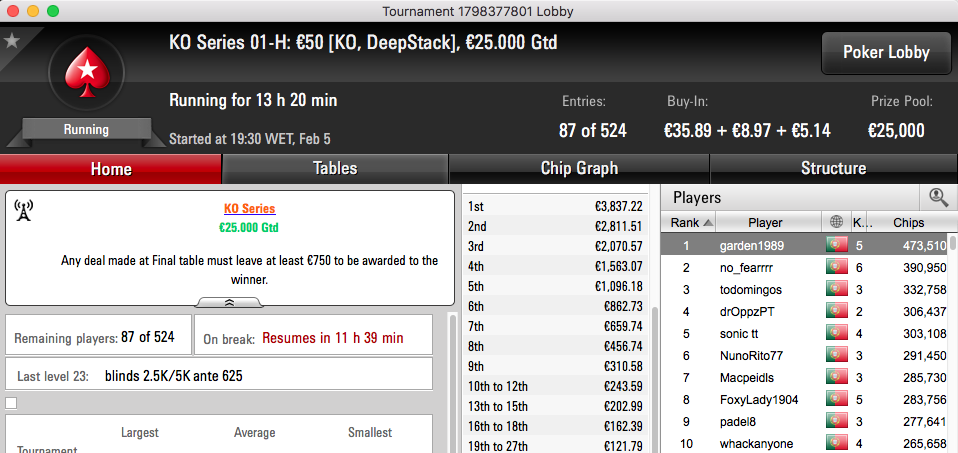The image size is (958, 453).
Task: Click the 5th place €1,096.18 row
Action: (555, 287)
